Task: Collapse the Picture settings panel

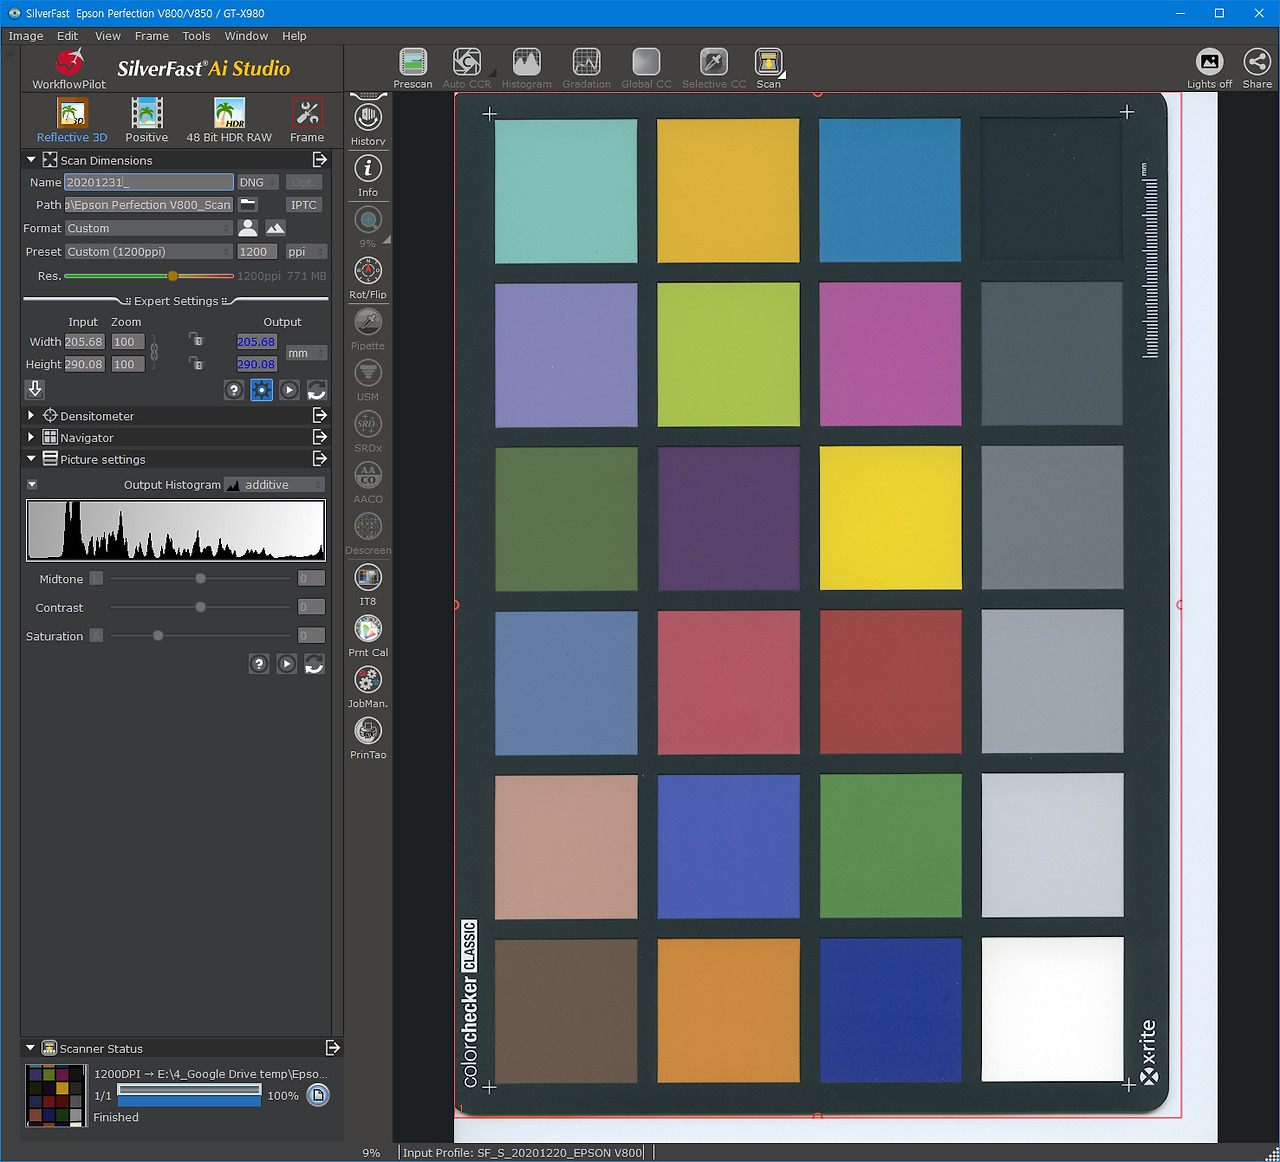Action: (31, 459)
